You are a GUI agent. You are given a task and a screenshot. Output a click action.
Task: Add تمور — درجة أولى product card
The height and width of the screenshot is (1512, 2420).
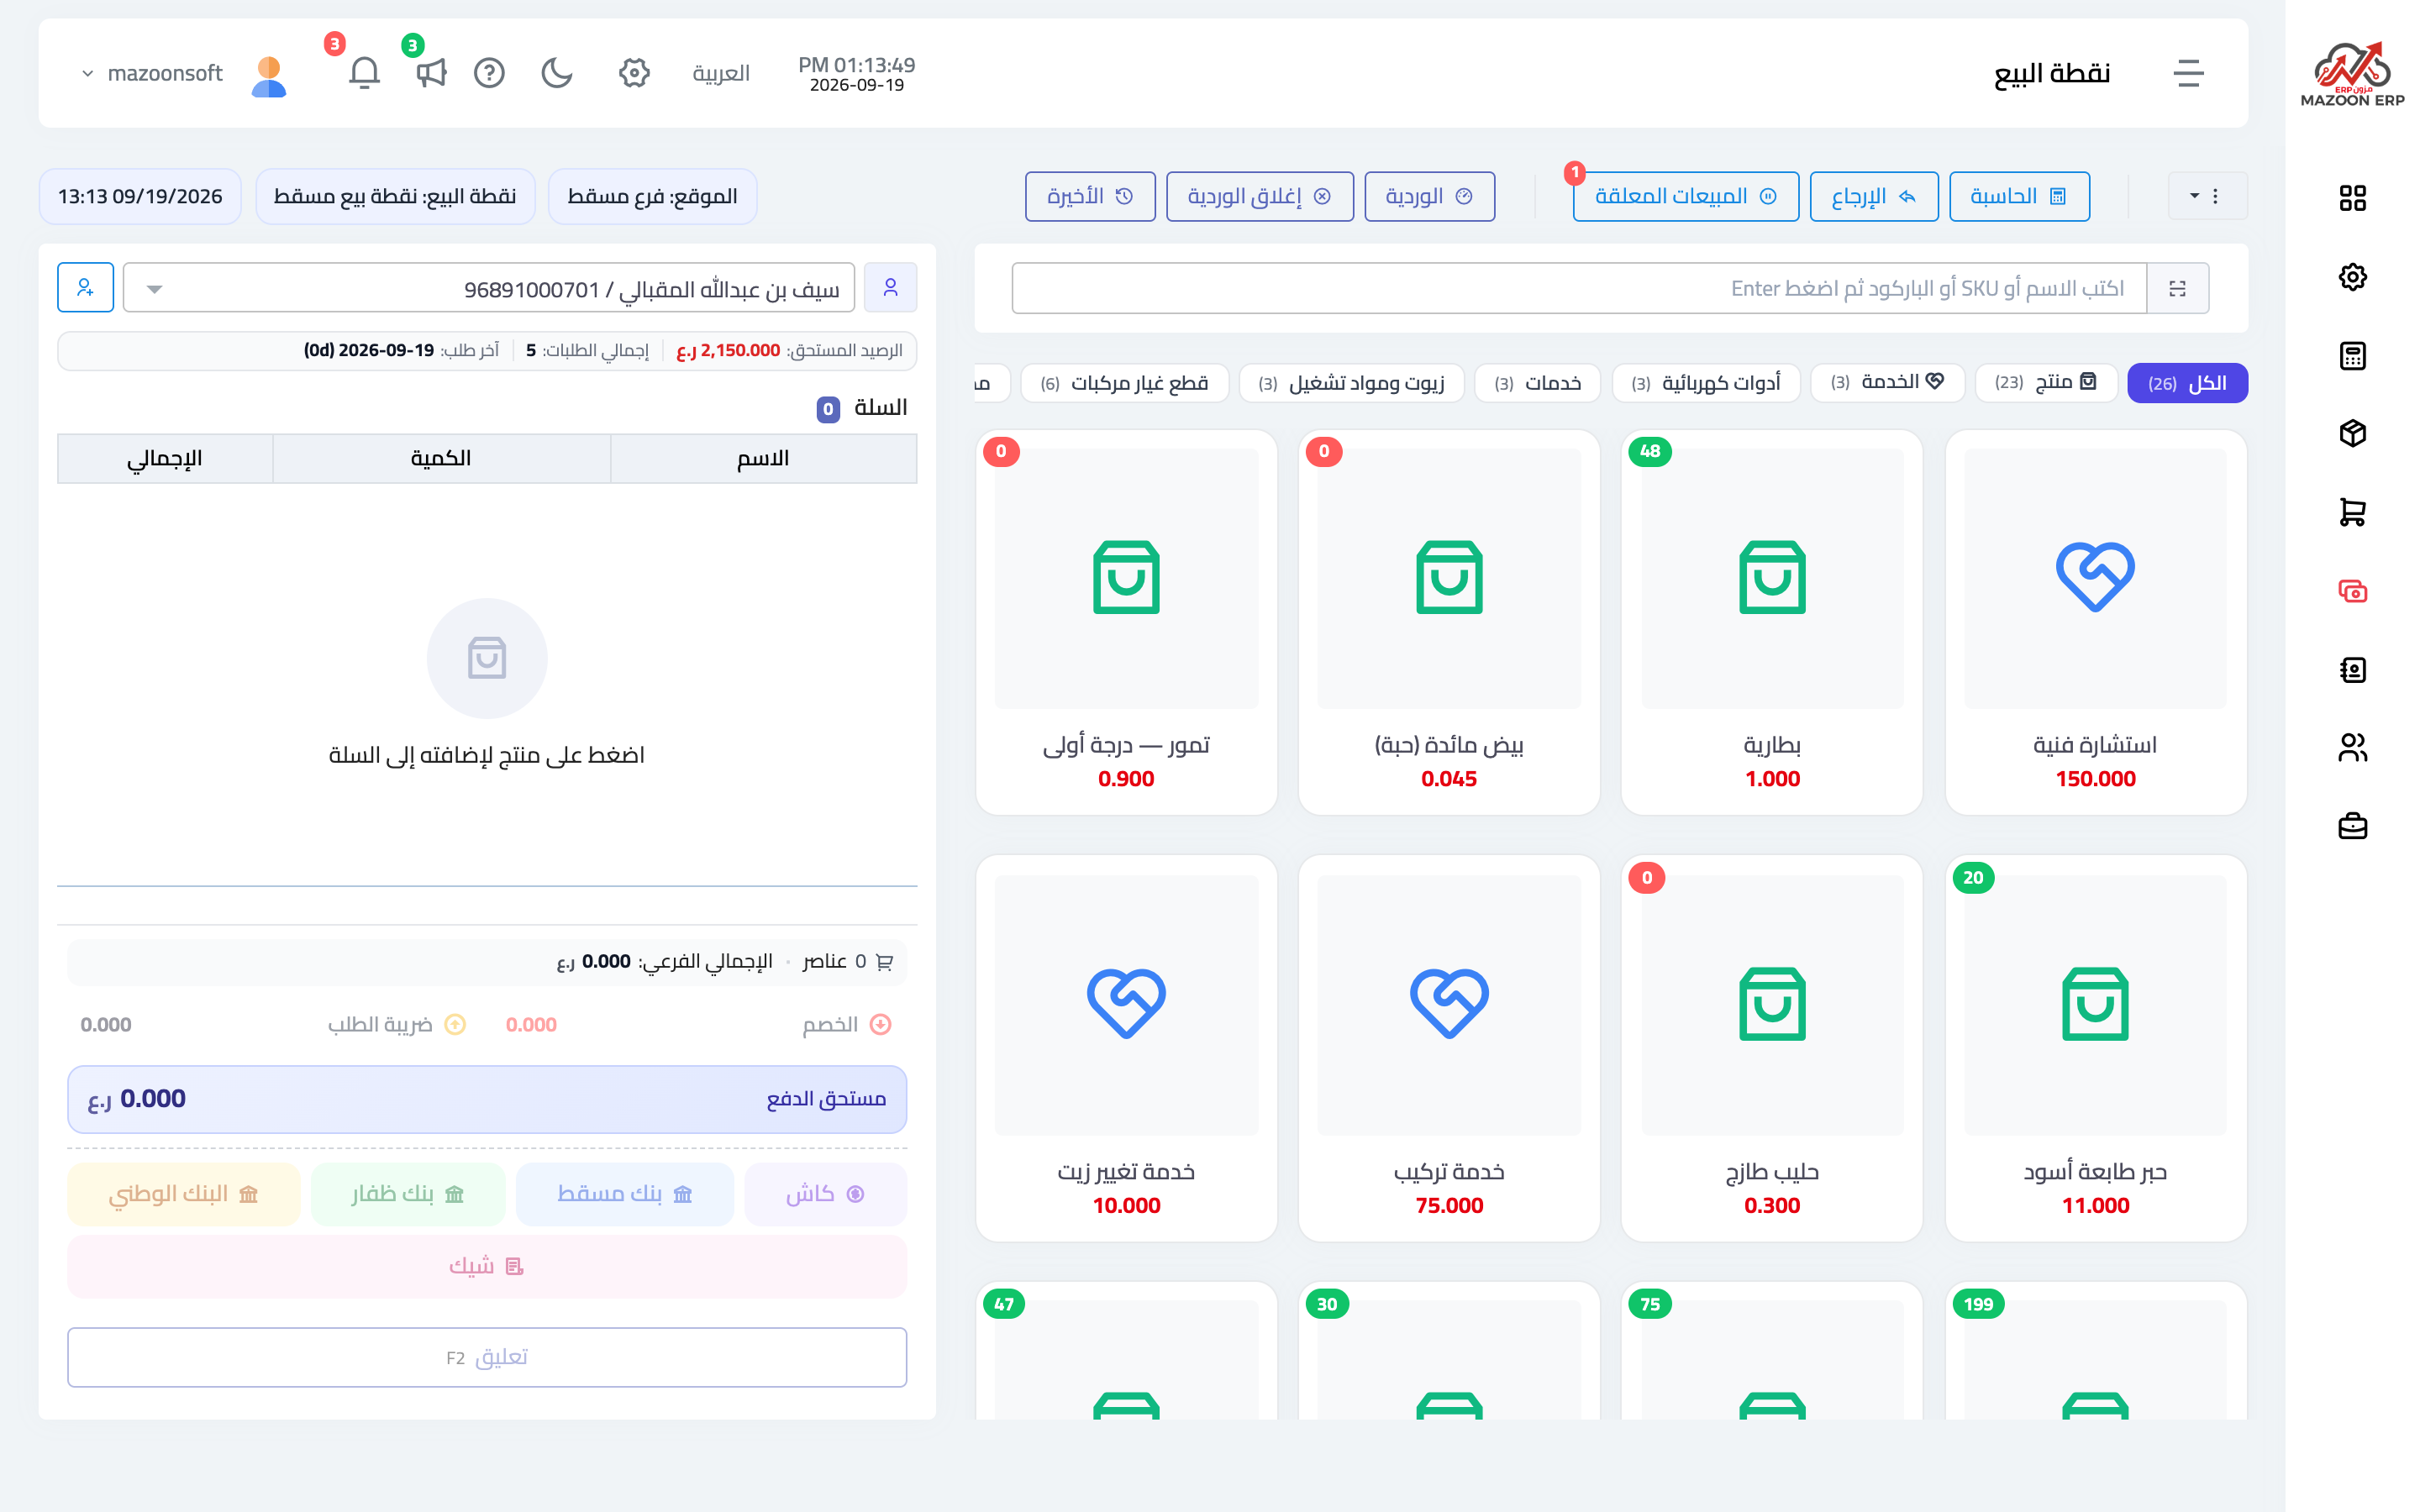[1126, 622]
